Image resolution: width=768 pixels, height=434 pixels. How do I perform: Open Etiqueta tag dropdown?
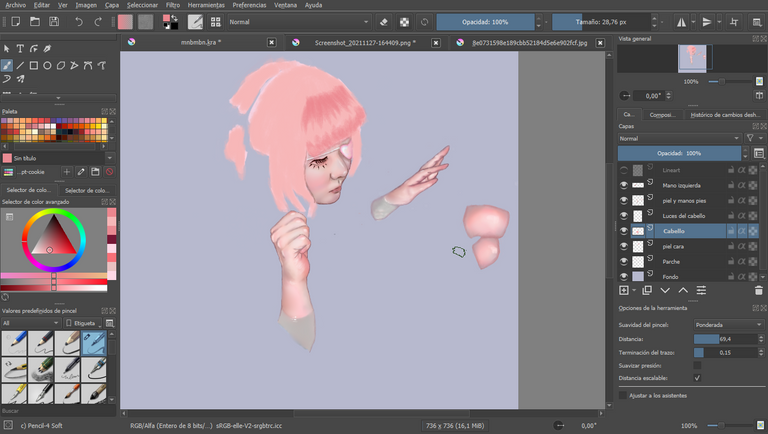(x=83, y=323)
